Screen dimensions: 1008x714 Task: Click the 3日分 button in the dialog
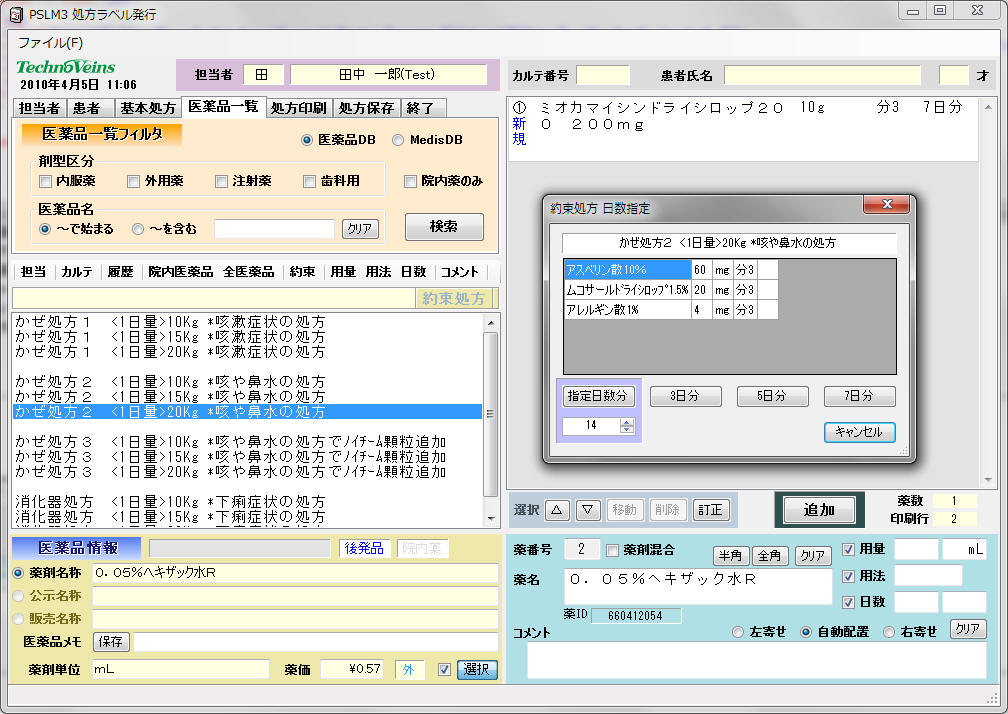coord(685,396)
